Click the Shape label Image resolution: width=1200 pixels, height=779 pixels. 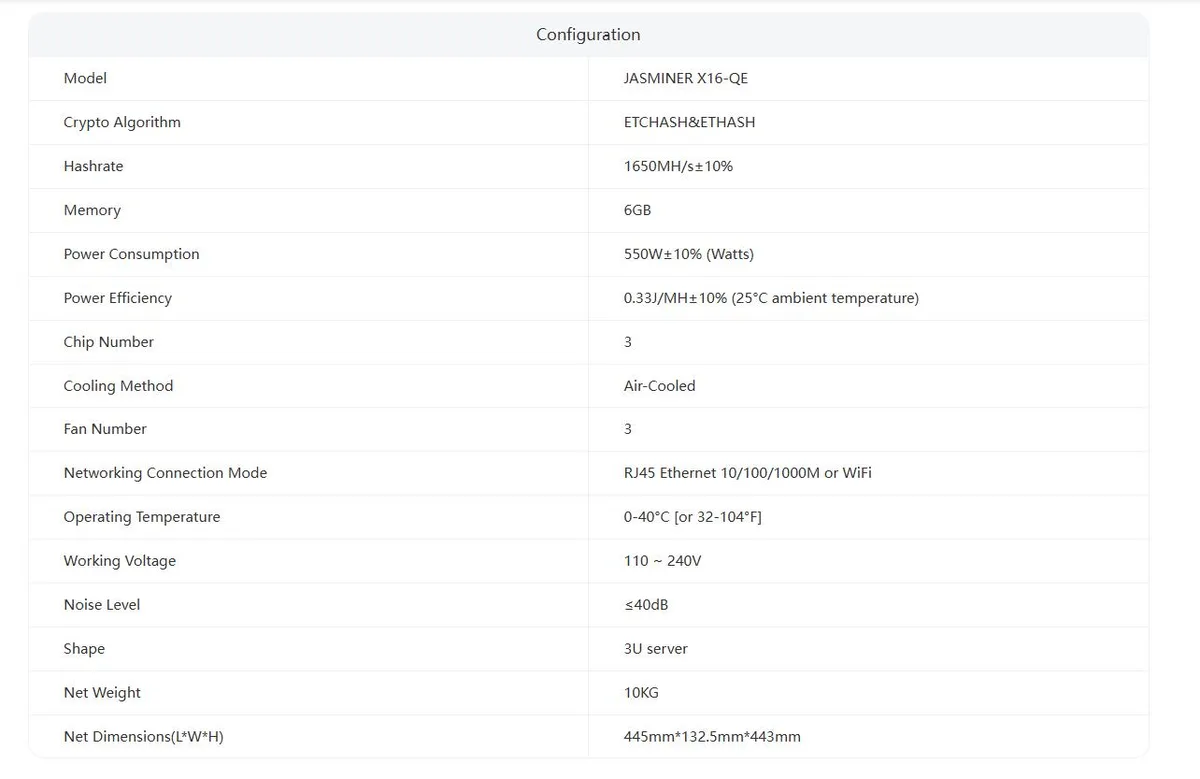(x=84, y=649)
